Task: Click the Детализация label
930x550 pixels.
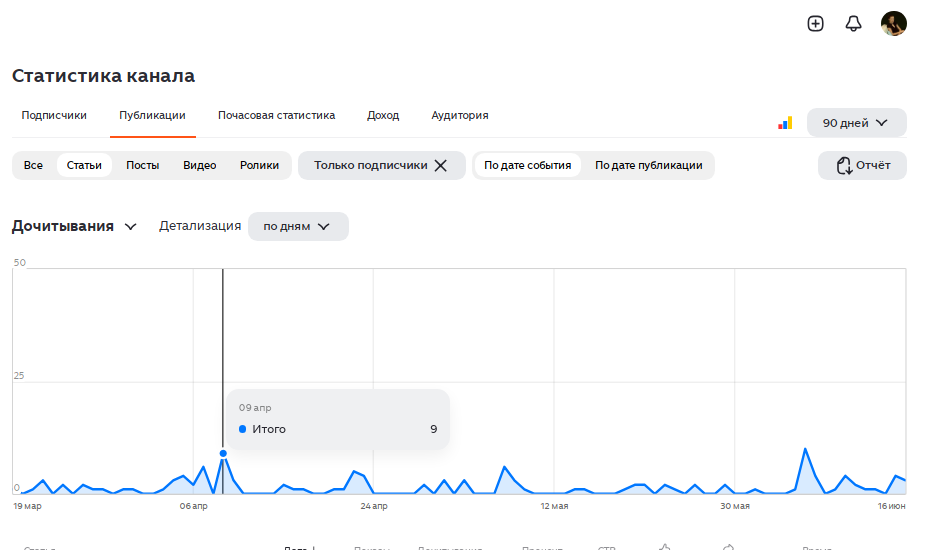Action: [200, 226]
